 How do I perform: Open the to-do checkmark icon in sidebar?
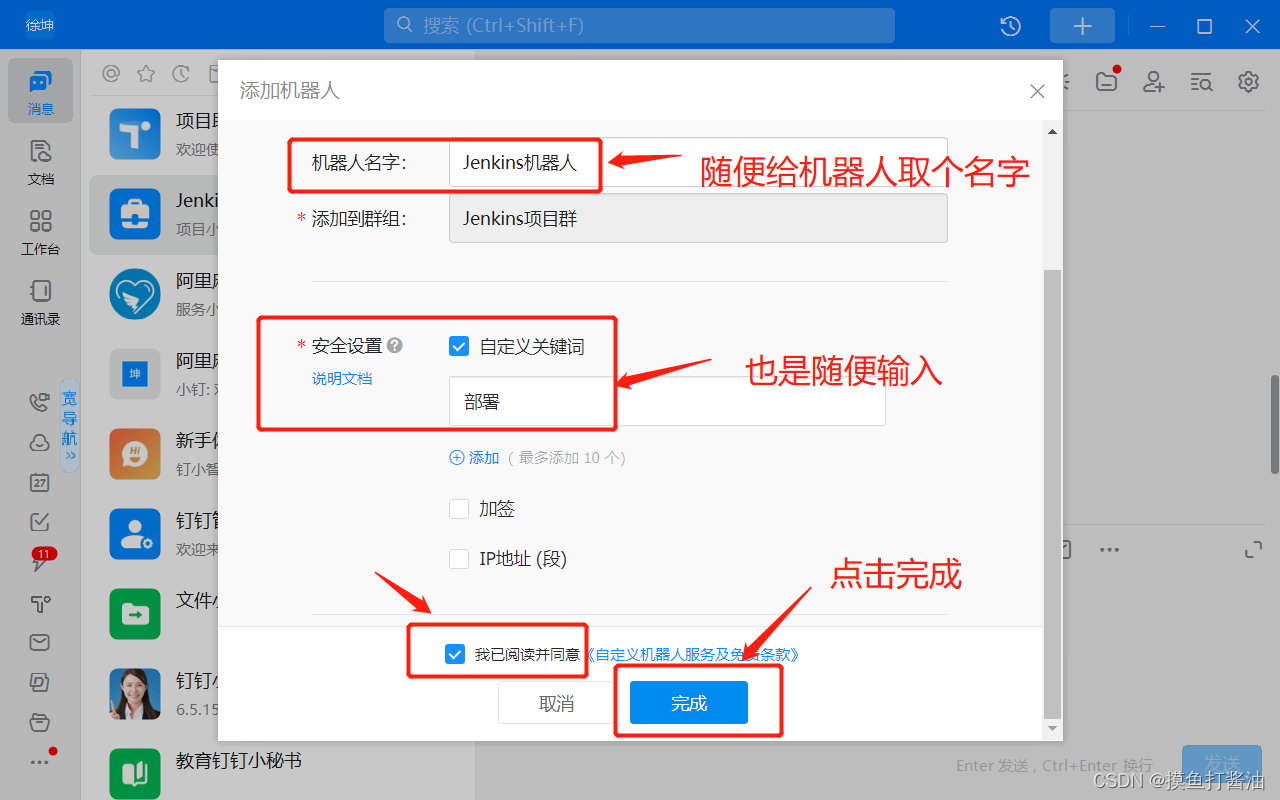[39, 522]
